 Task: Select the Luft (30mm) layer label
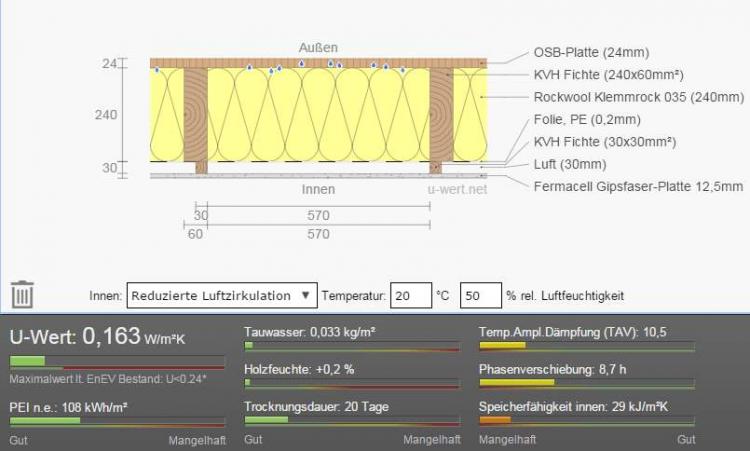coord(570,164)
